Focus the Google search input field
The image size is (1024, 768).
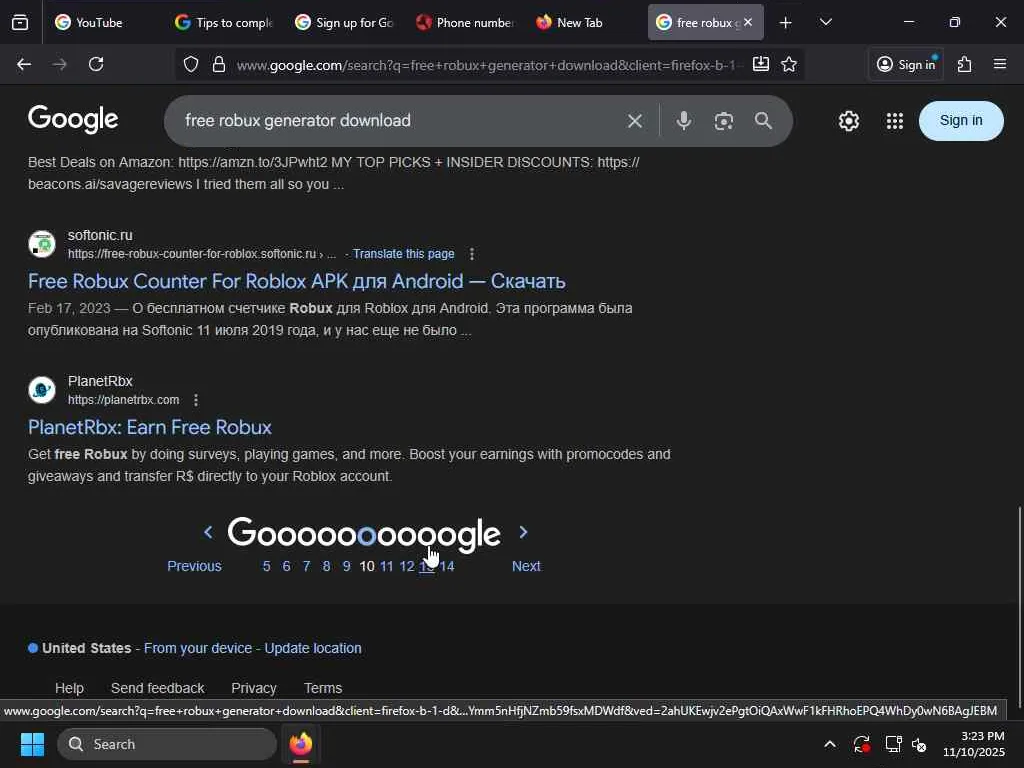tap(398, 121)
